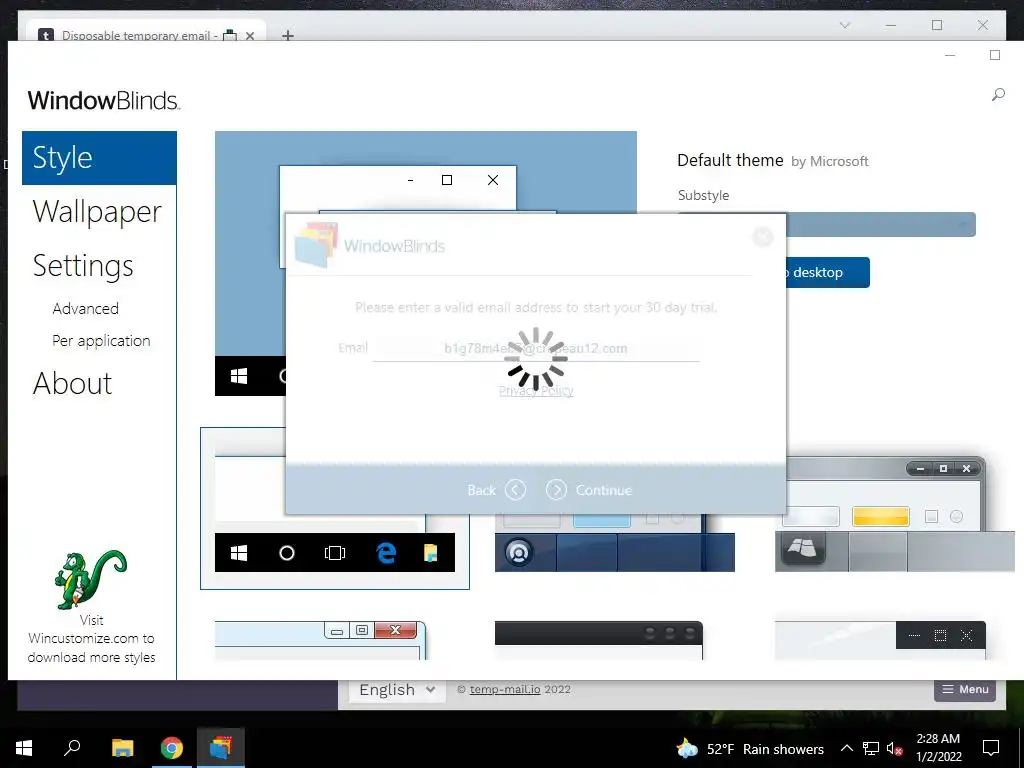Viewport: 1024px width, 768px height.
Task: Open a new Chrome tab with plus button
Action: (287, 35)
